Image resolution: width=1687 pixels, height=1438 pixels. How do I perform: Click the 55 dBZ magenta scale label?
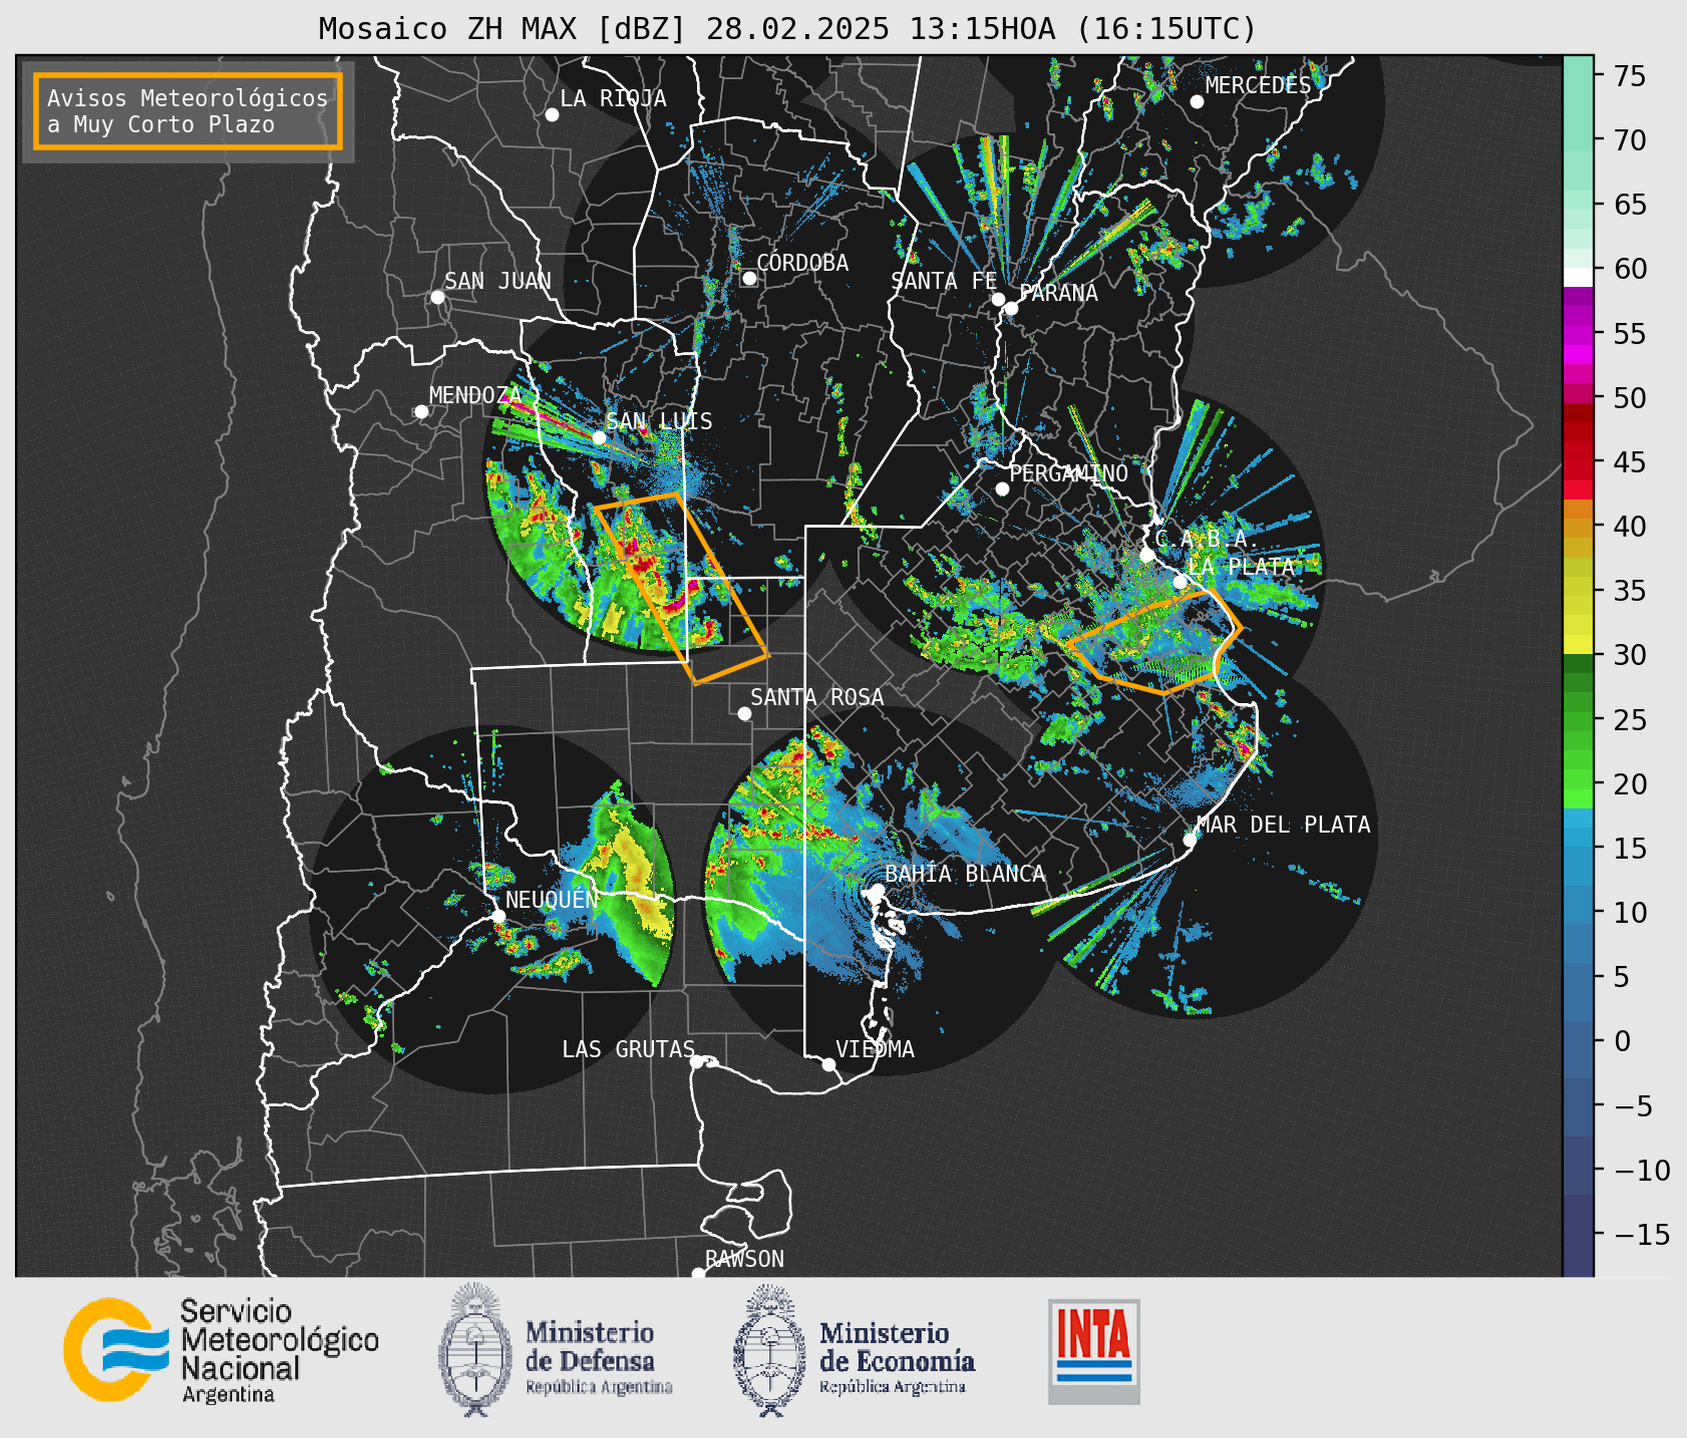tap(1630, 333)
